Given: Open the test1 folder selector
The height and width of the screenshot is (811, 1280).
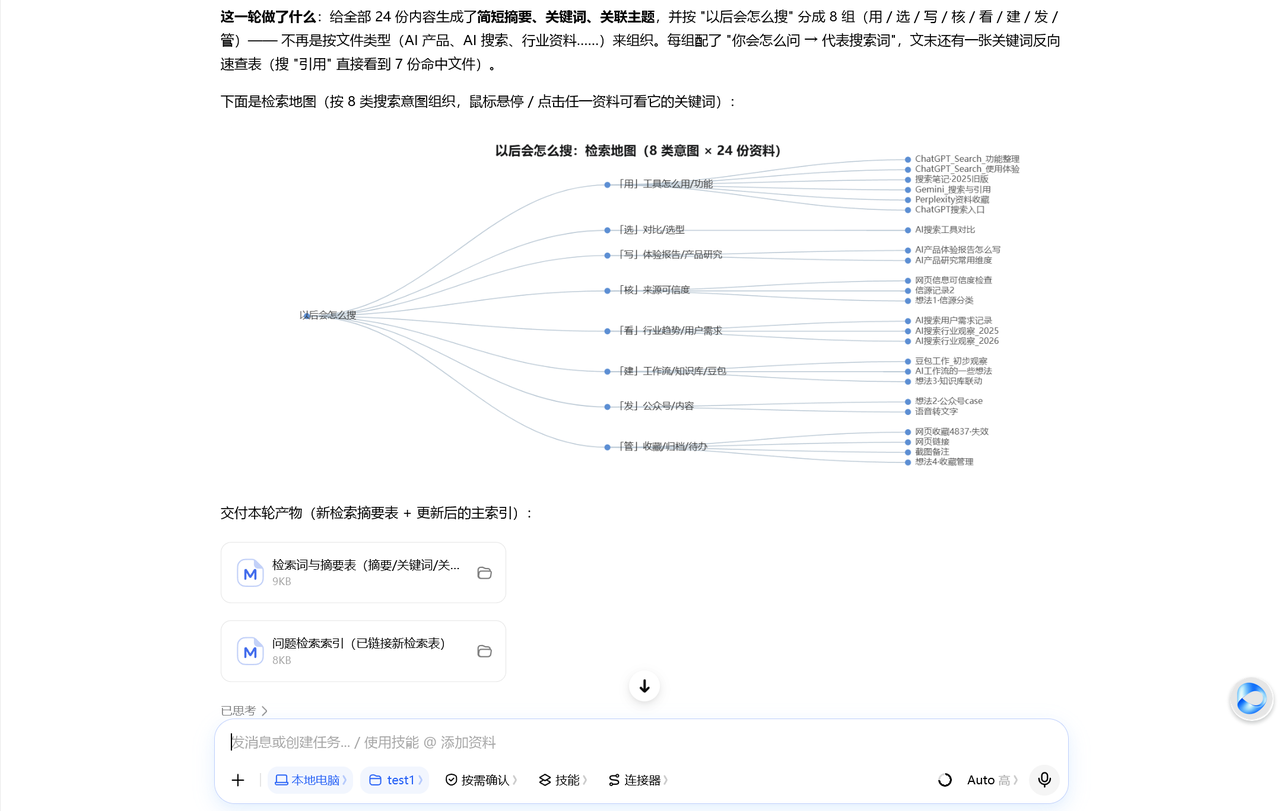Looking at the screenshot, I should 395,780.
